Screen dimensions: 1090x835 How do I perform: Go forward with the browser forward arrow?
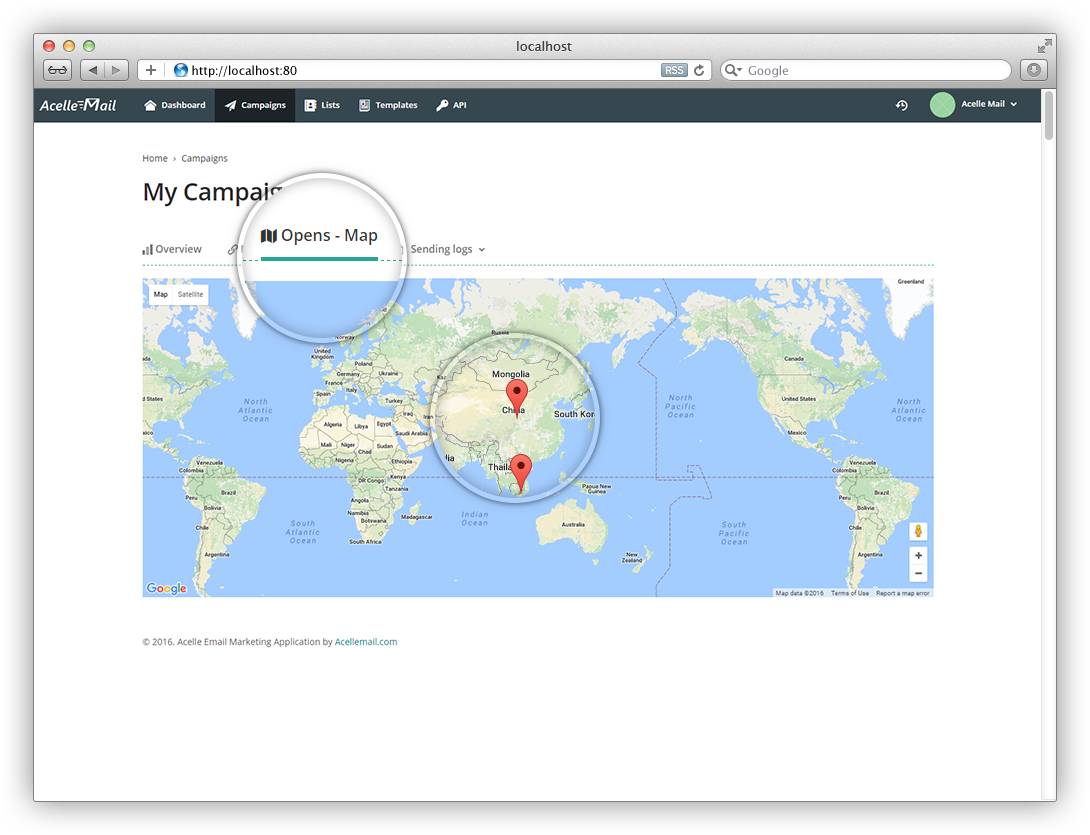coord(117,70)
